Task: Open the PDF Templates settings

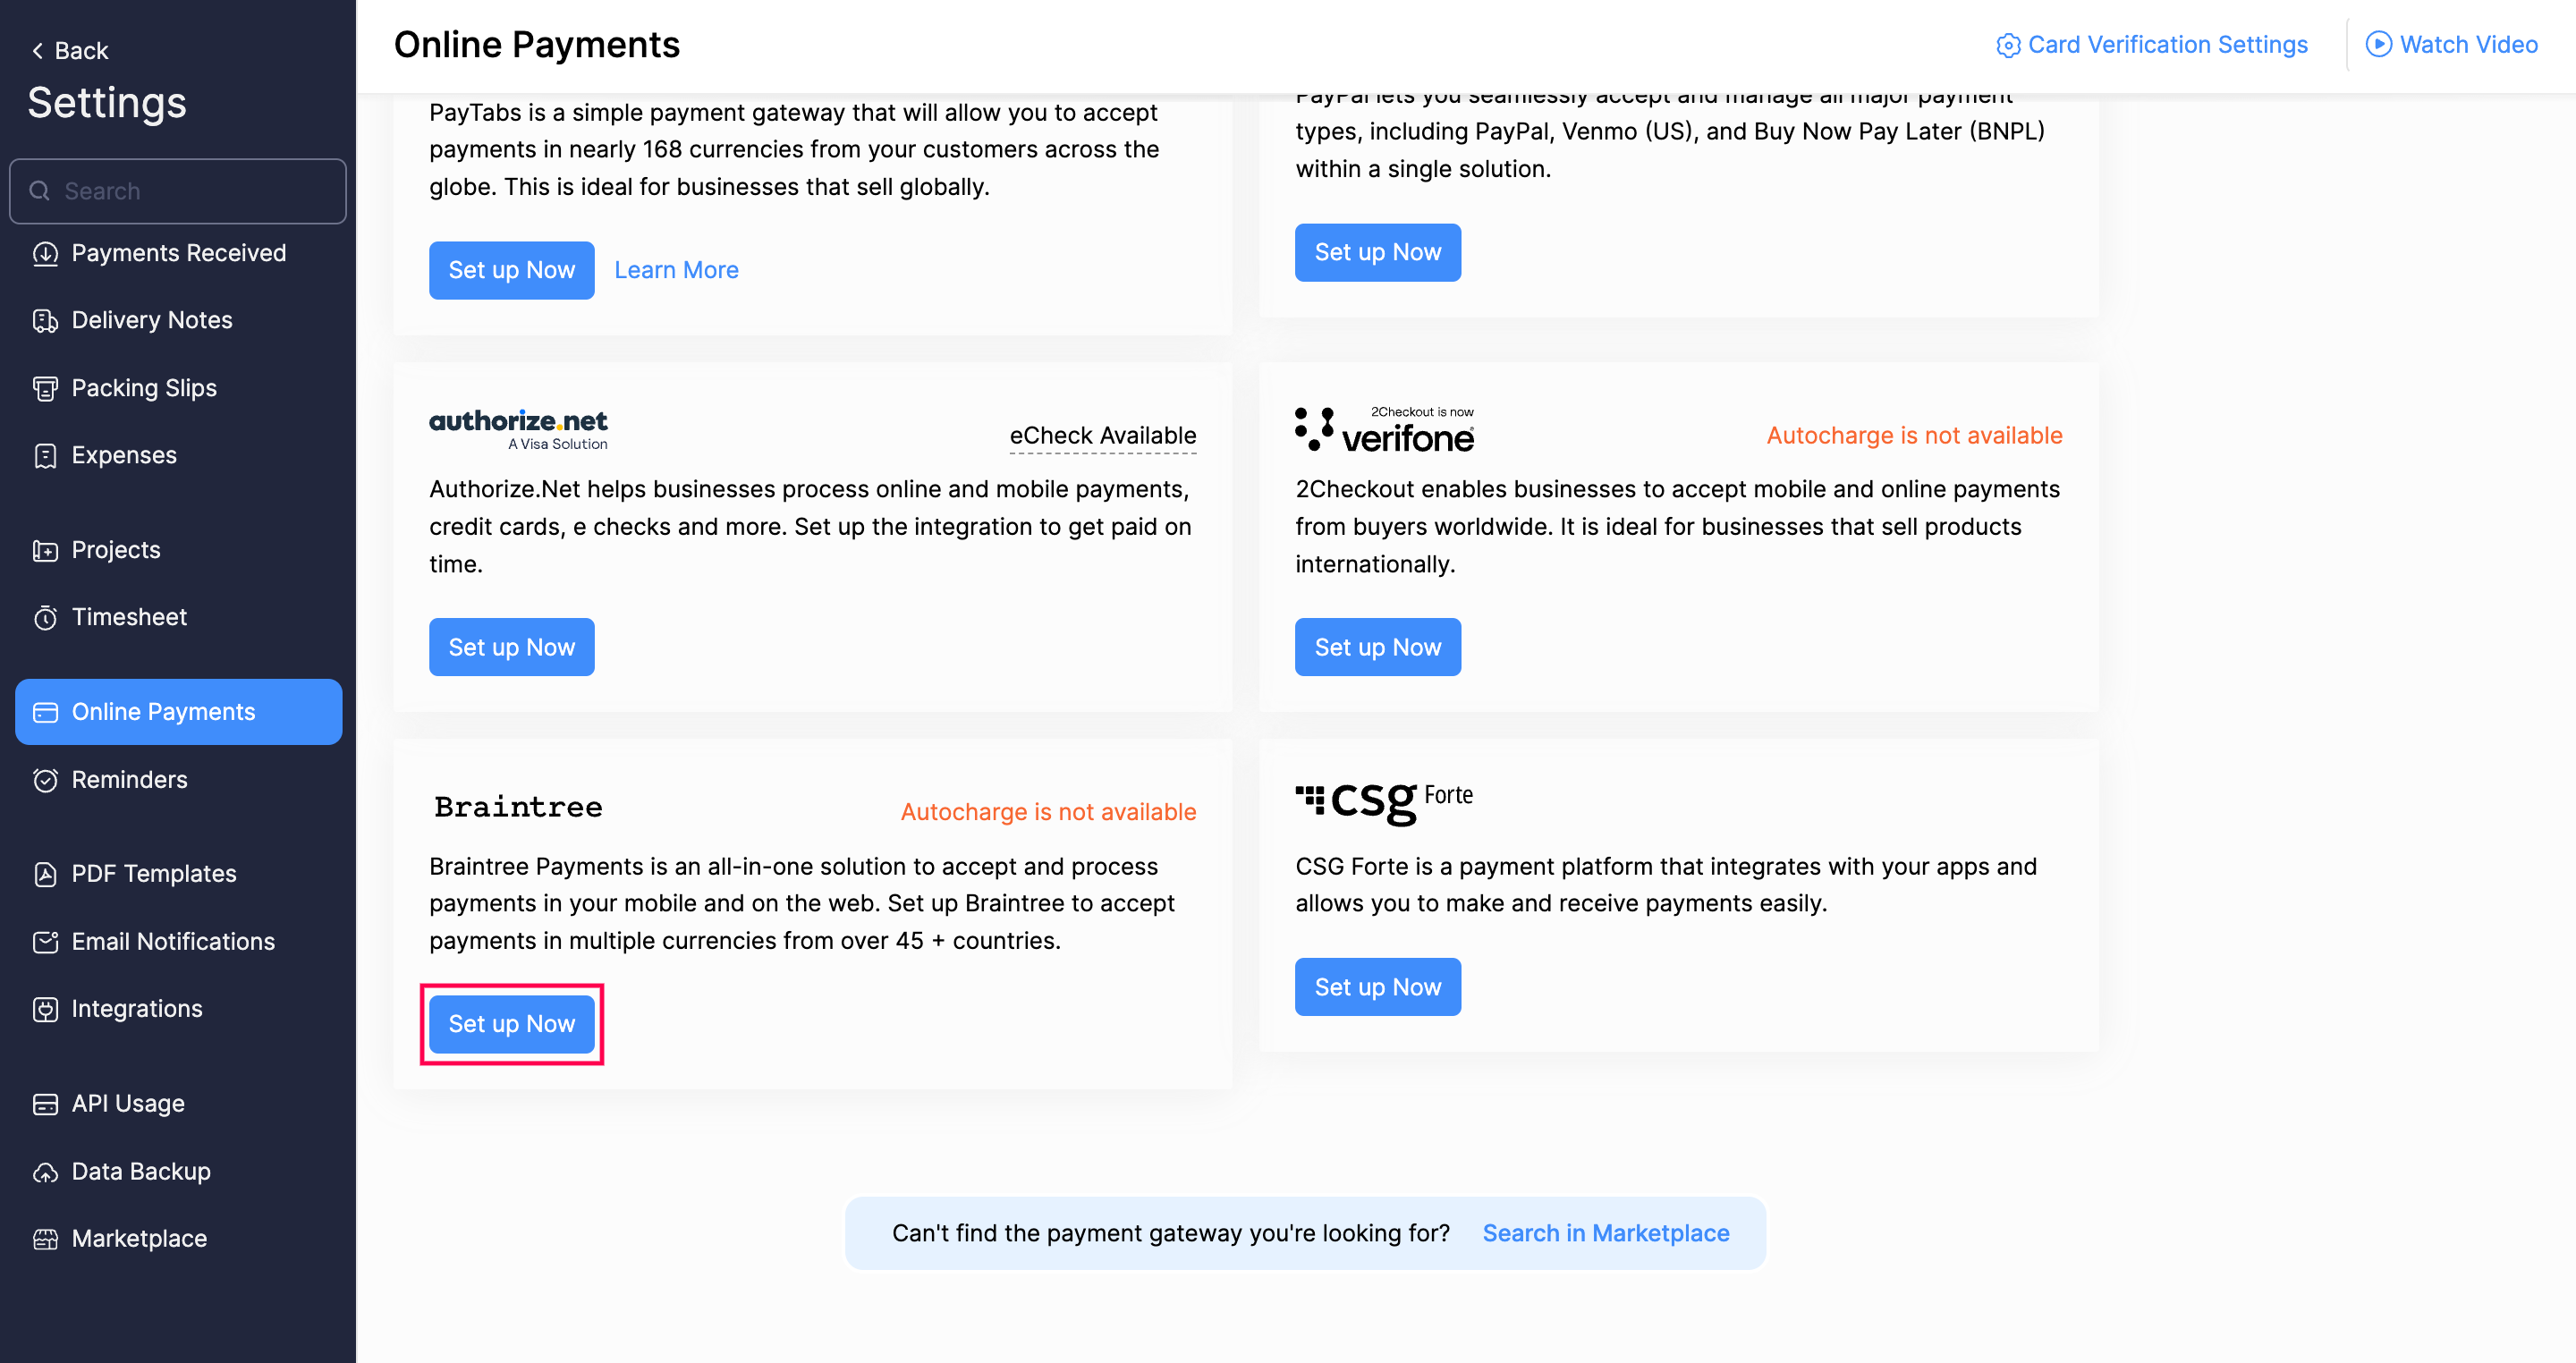Action: [153, 874]
